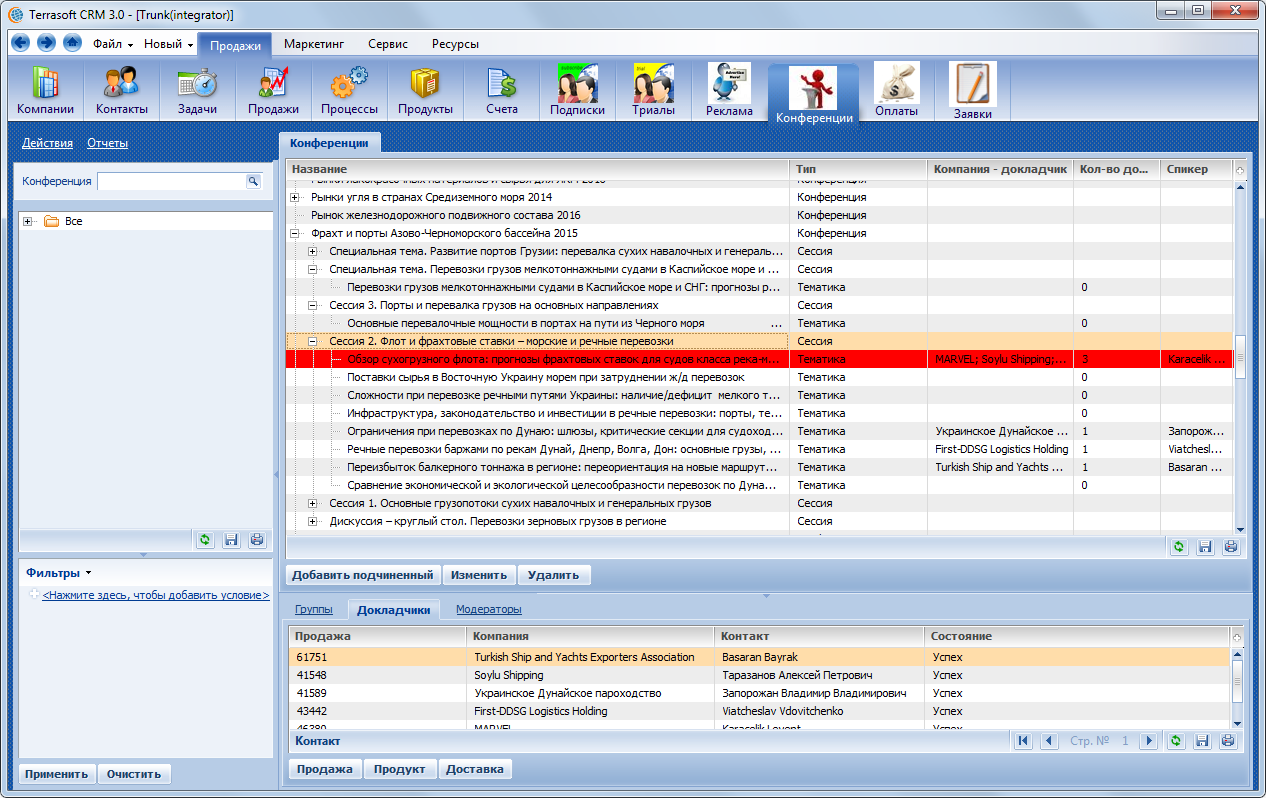Open the Оплаты section
1266x798 pixels.
(x=896, y=91)
